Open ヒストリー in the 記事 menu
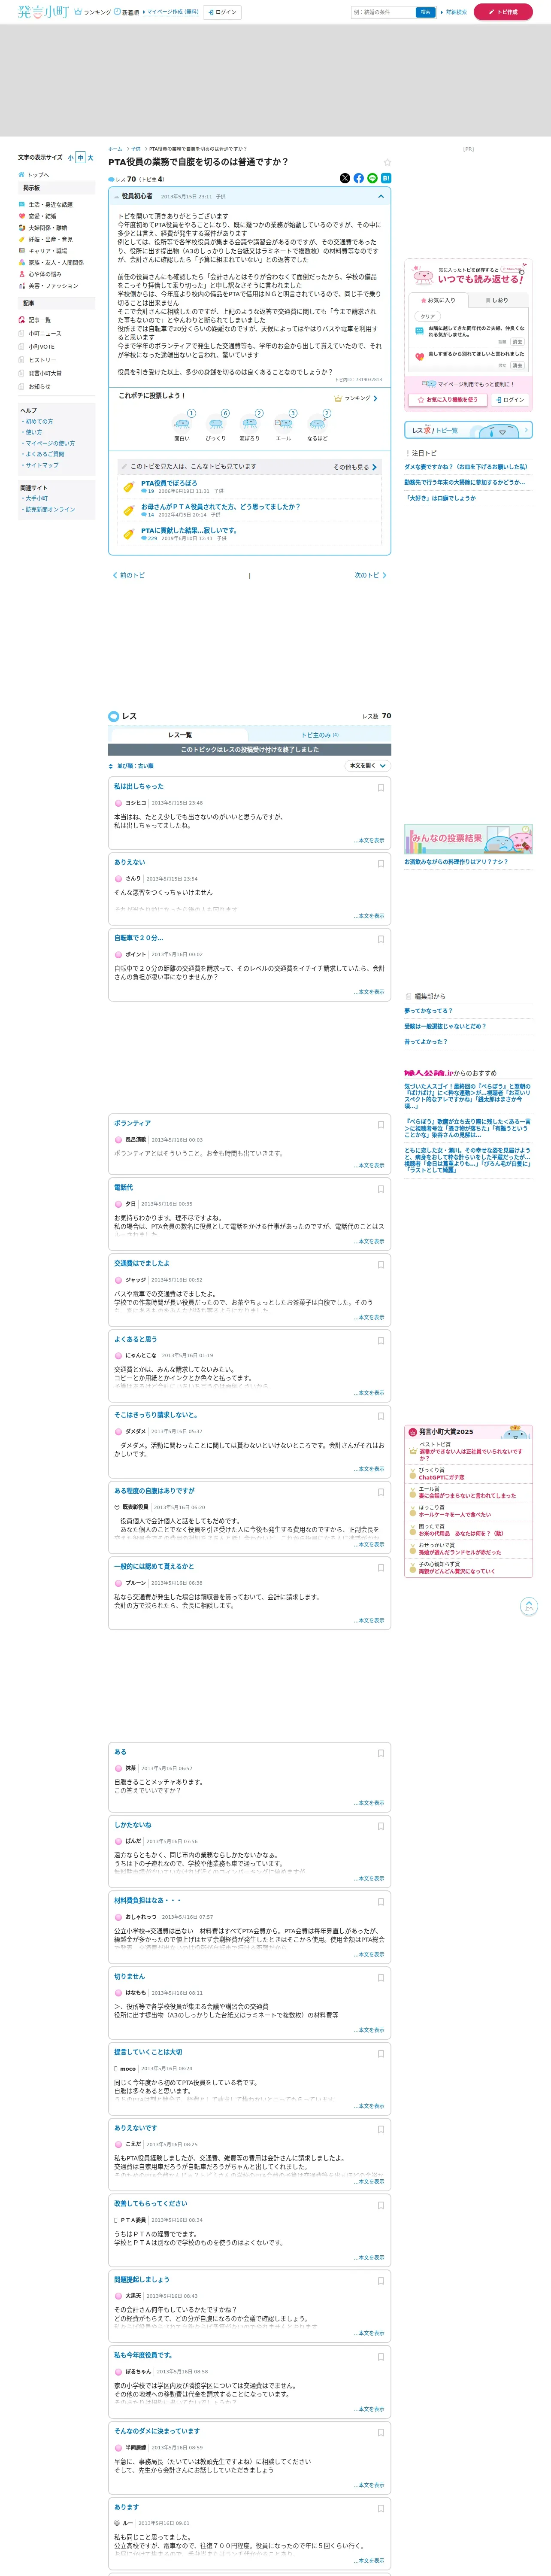This screenshot has height=2576, width=551. pos(42,360)
